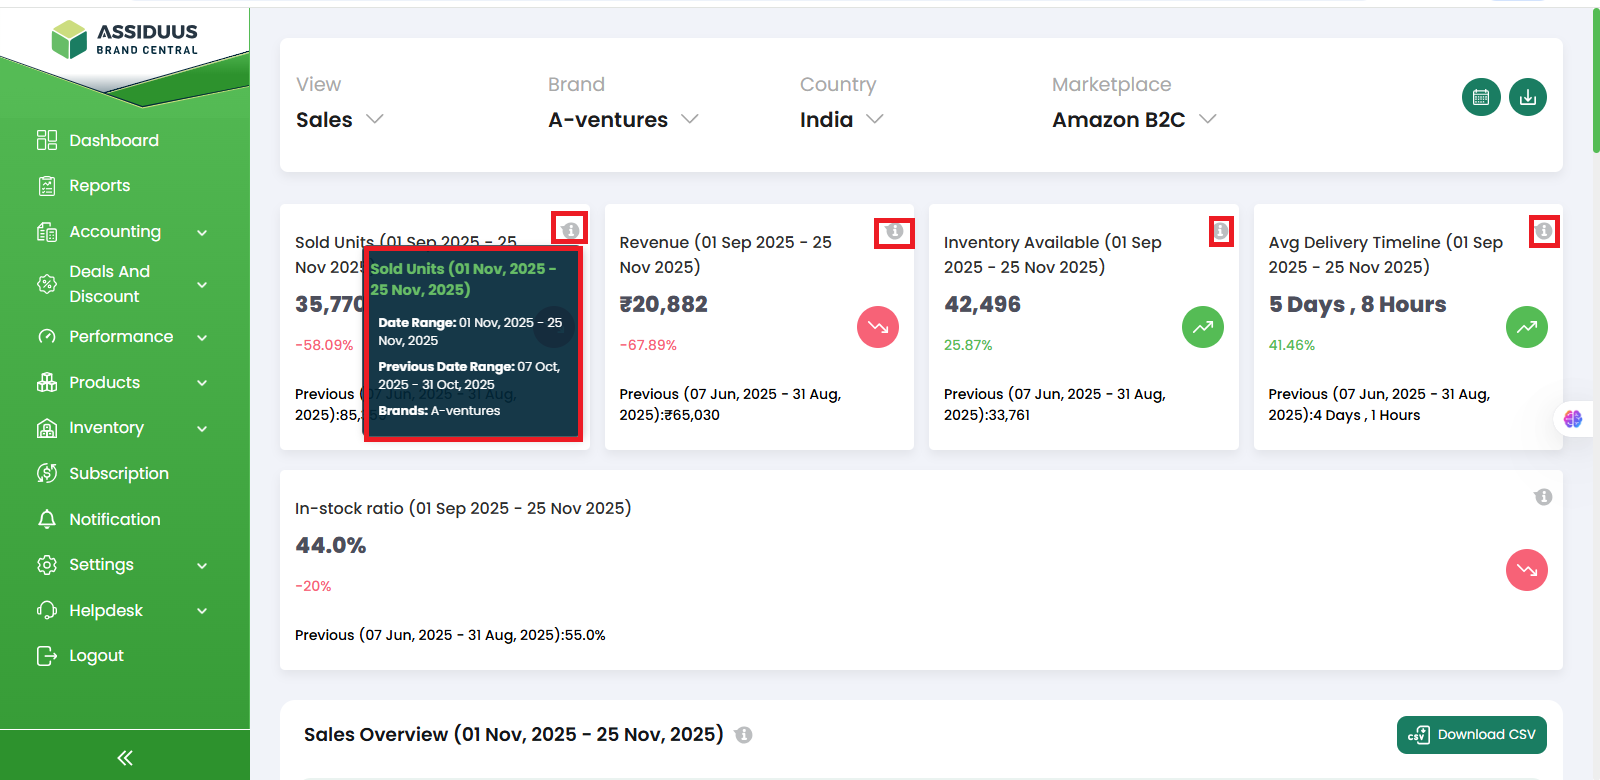Image resolution: width=1600 pixels, height=780 pixels.
Task: Open the View dropdown showing Sales
Action: [340, 120]
